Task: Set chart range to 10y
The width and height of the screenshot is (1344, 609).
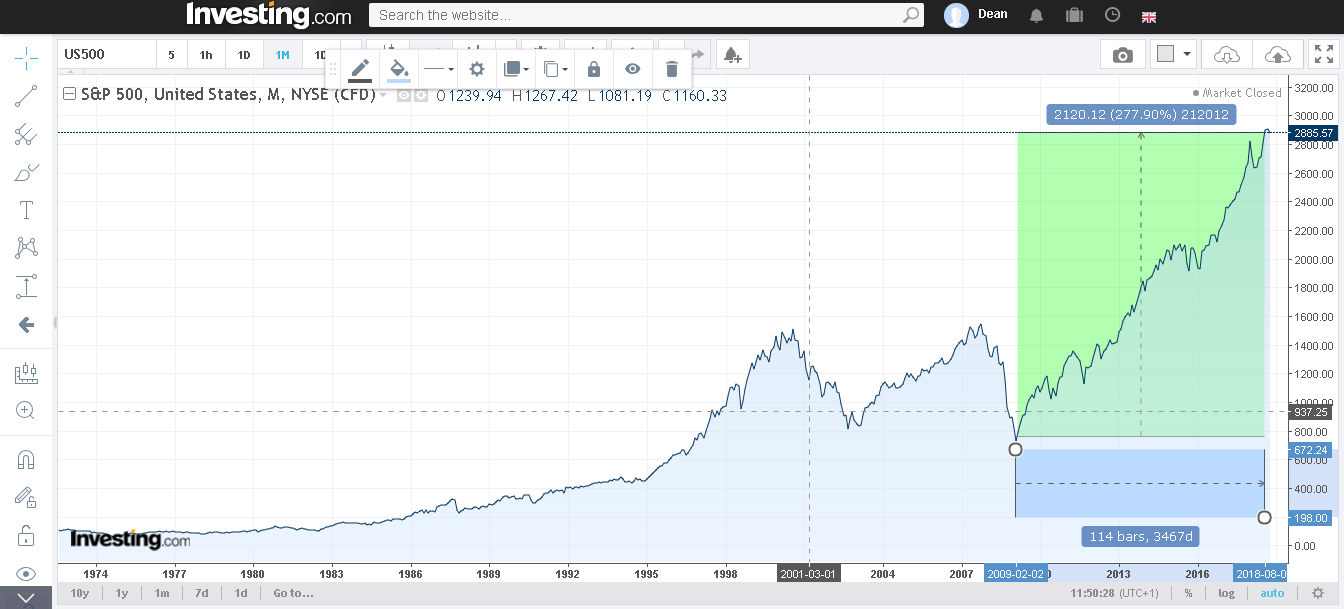Action: point(80,593)
